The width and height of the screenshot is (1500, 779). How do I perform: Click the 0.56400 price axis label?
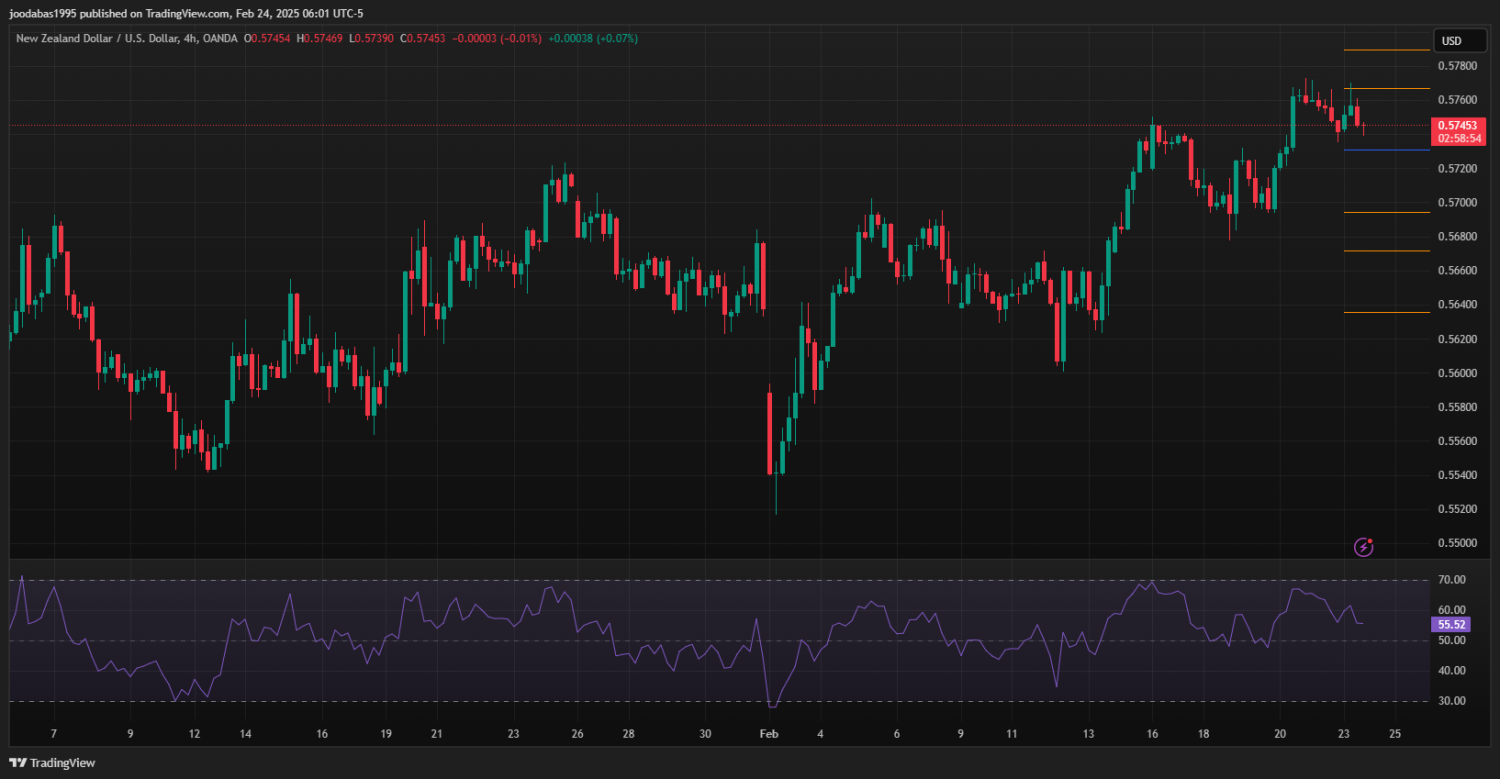[x=1457, y=305]
